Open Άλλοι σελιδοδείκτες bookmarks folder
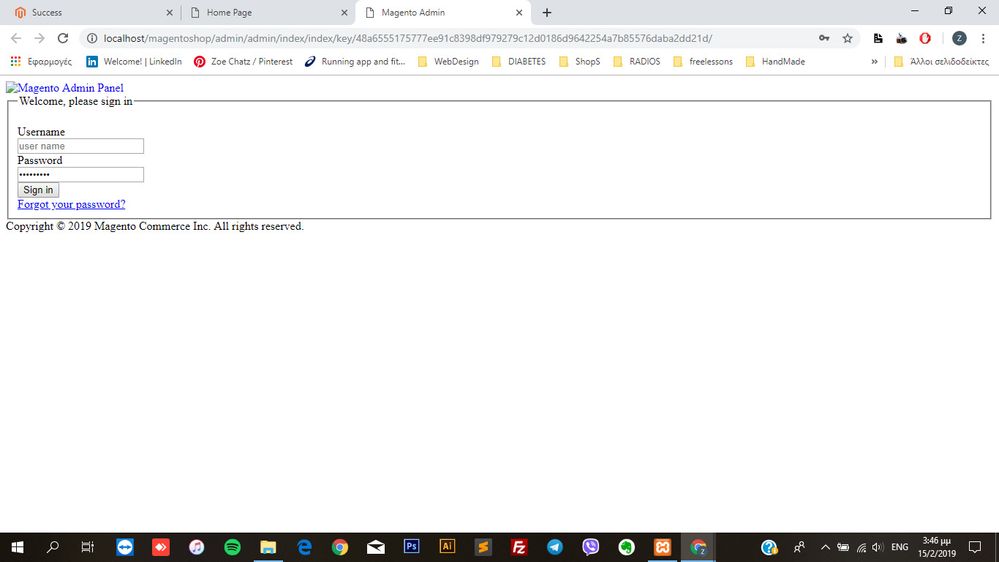This screenshot has width=999, height=562. [x=942, y=61]
